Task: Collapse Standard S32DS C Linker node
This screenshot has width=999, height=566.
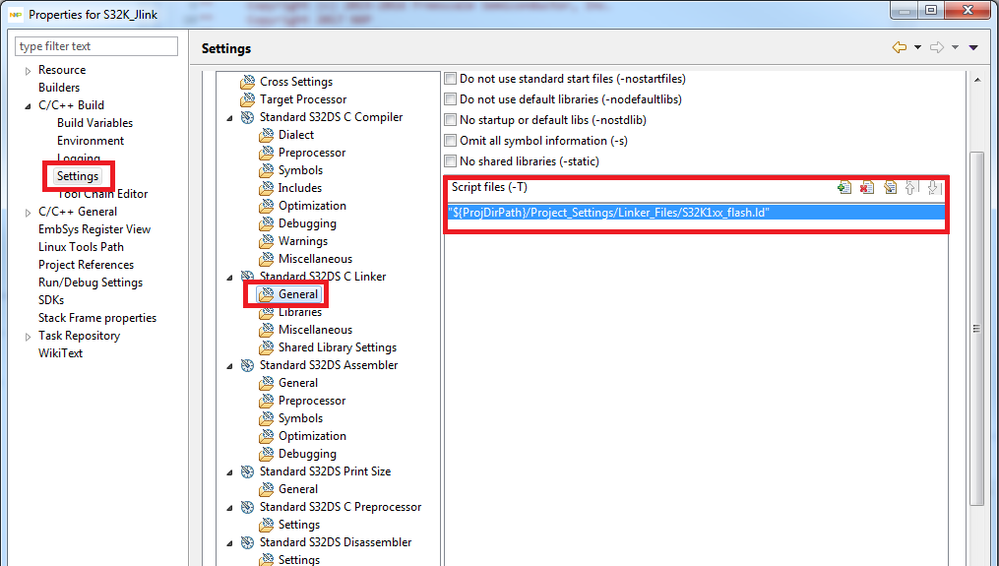Action: tap(229, 277)
